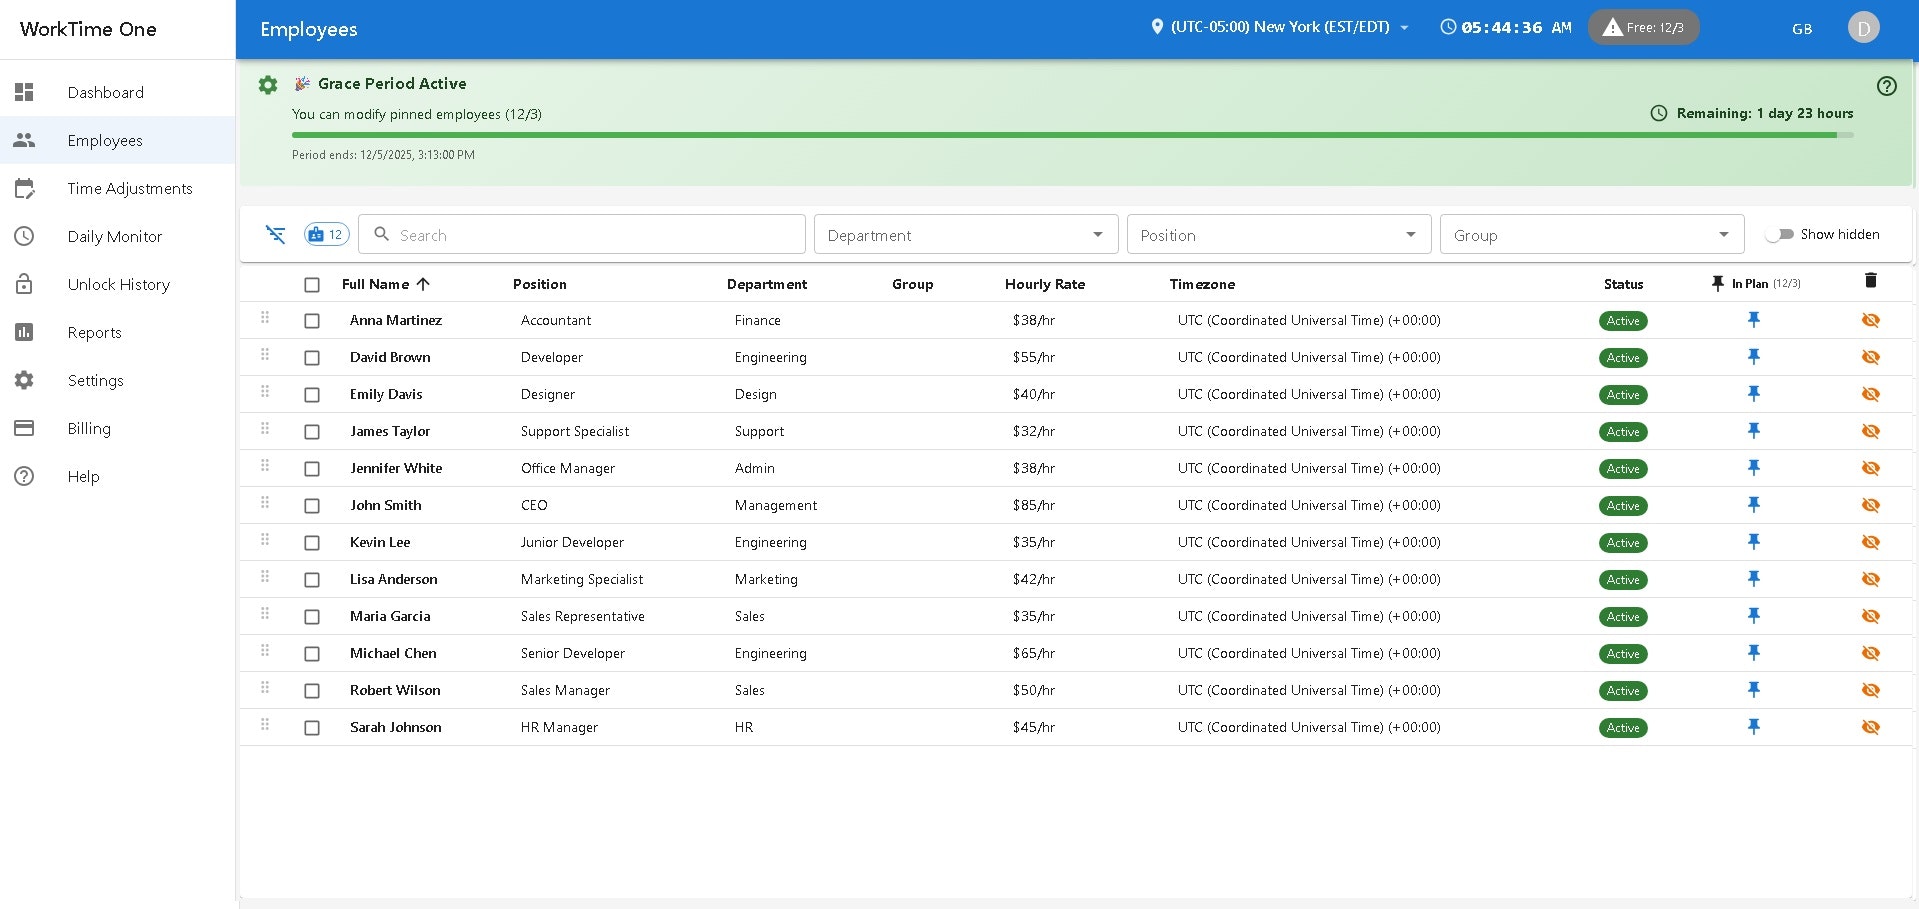Open the Settings page
The image size is (1919, 909).
(x=117, y=380)
